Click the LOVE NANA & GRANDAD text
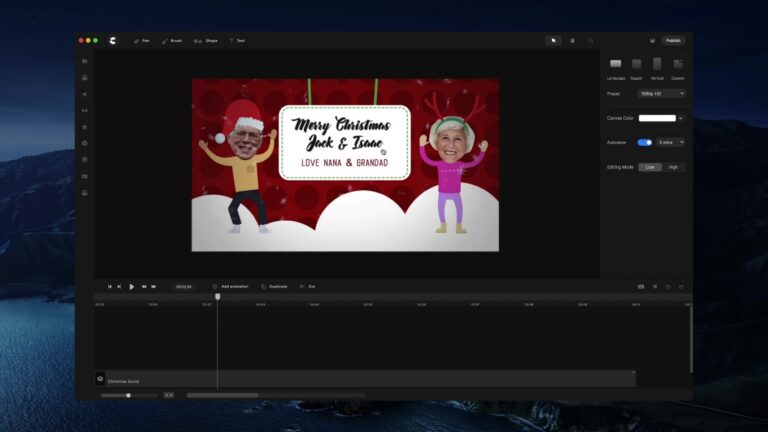 pyautogui.click(x=344, y=163)
